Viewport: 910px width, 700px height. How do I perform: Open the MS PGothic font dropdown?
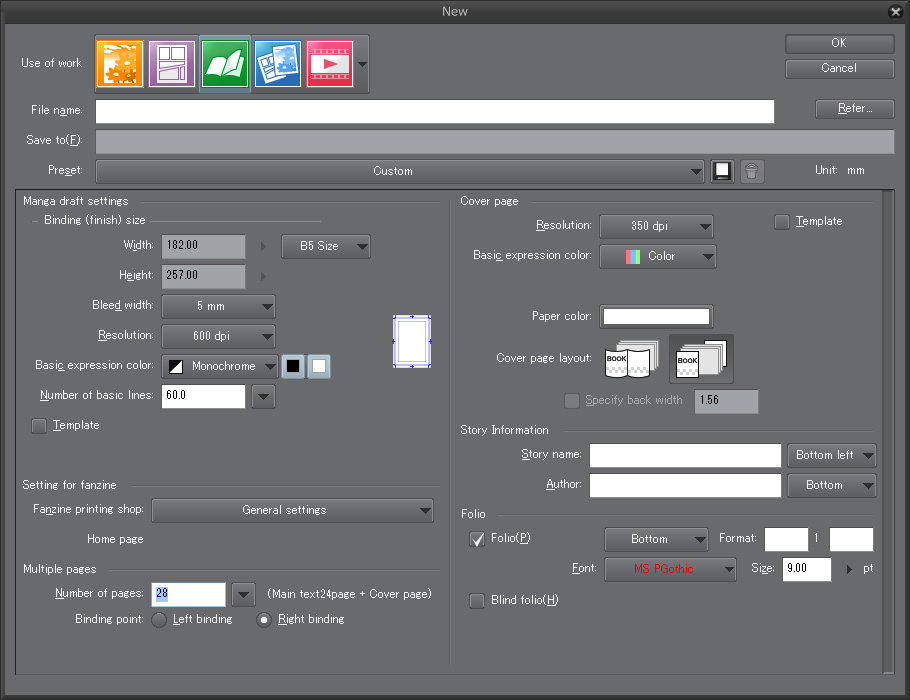point(670,569)
